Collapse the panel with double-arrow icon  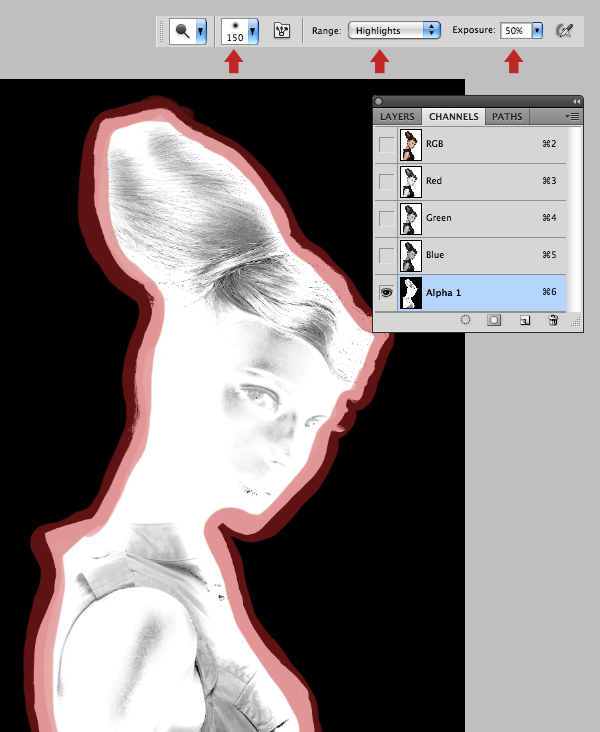576,101
